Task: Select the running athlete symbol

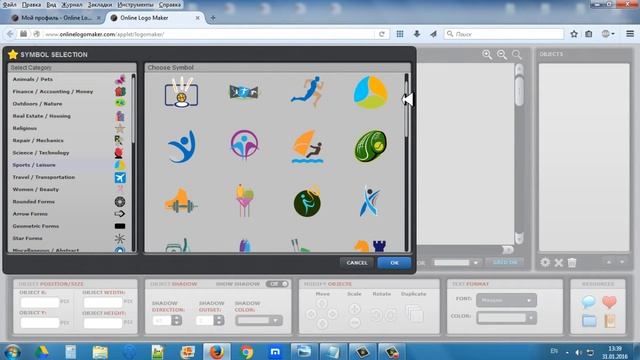Action: pos(307,91)
